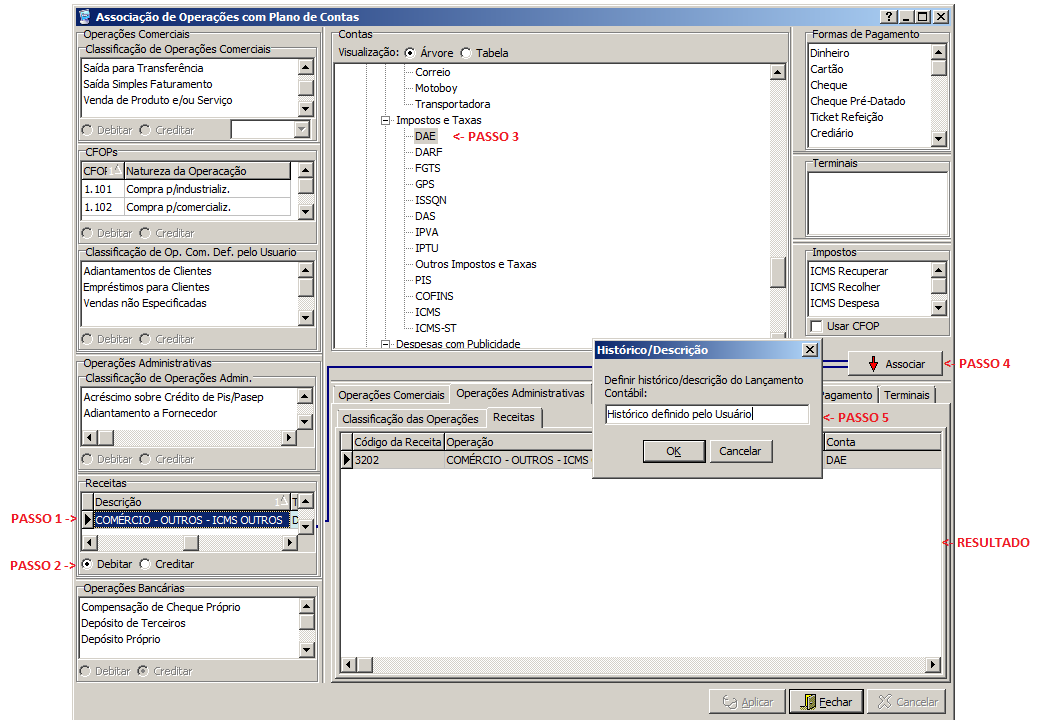The height and width of the screenshot is (720, 1041).
Task: Collapse the Impostos e Taxas tree node
Action: click(385, 120)
